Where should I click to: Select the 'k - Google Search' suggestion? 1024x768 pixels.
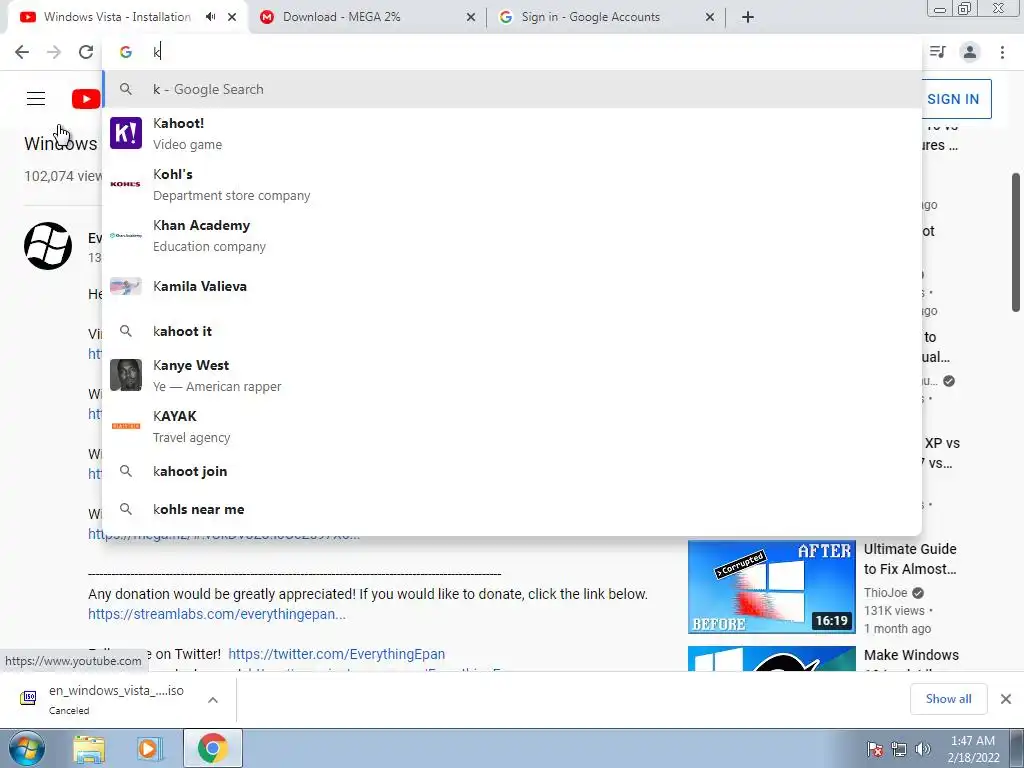pyautogui.click(x=512, y=89)
